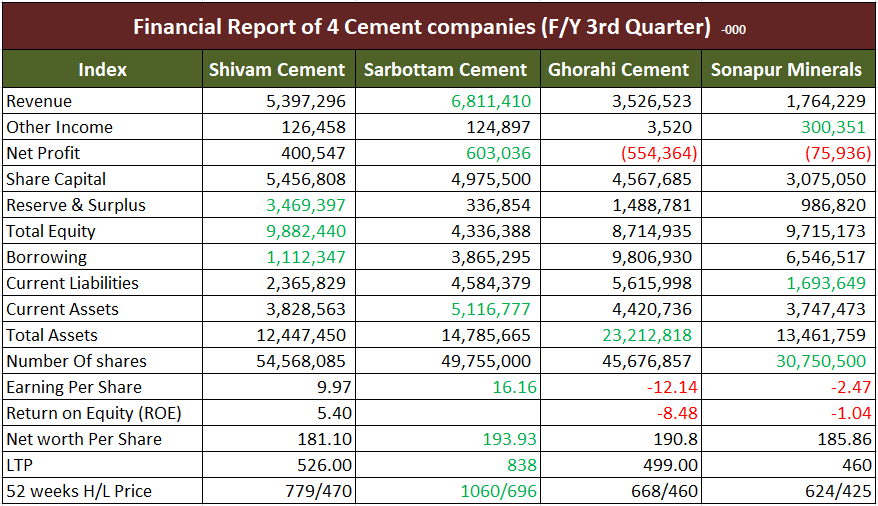Click Ghorahi revenue value 3,526,523
Viewport: 878px width, 506px height.
(652, 101)
